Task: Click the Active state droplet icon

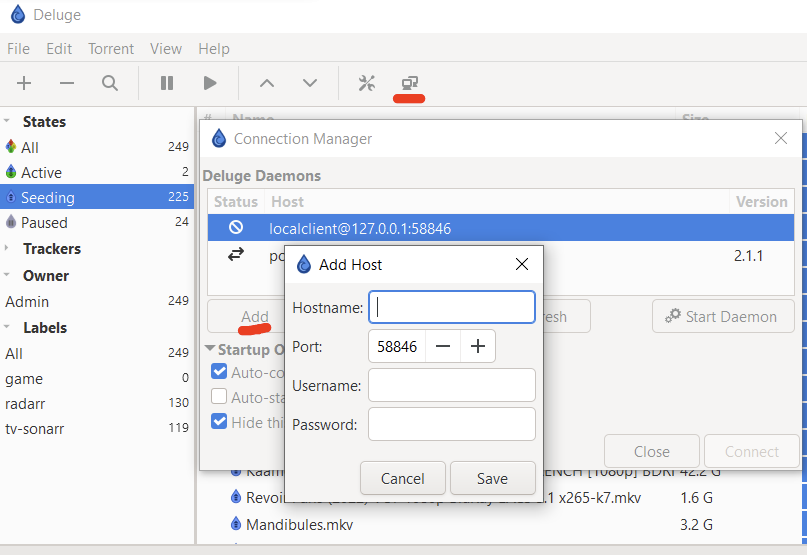Action: [11, 171]
